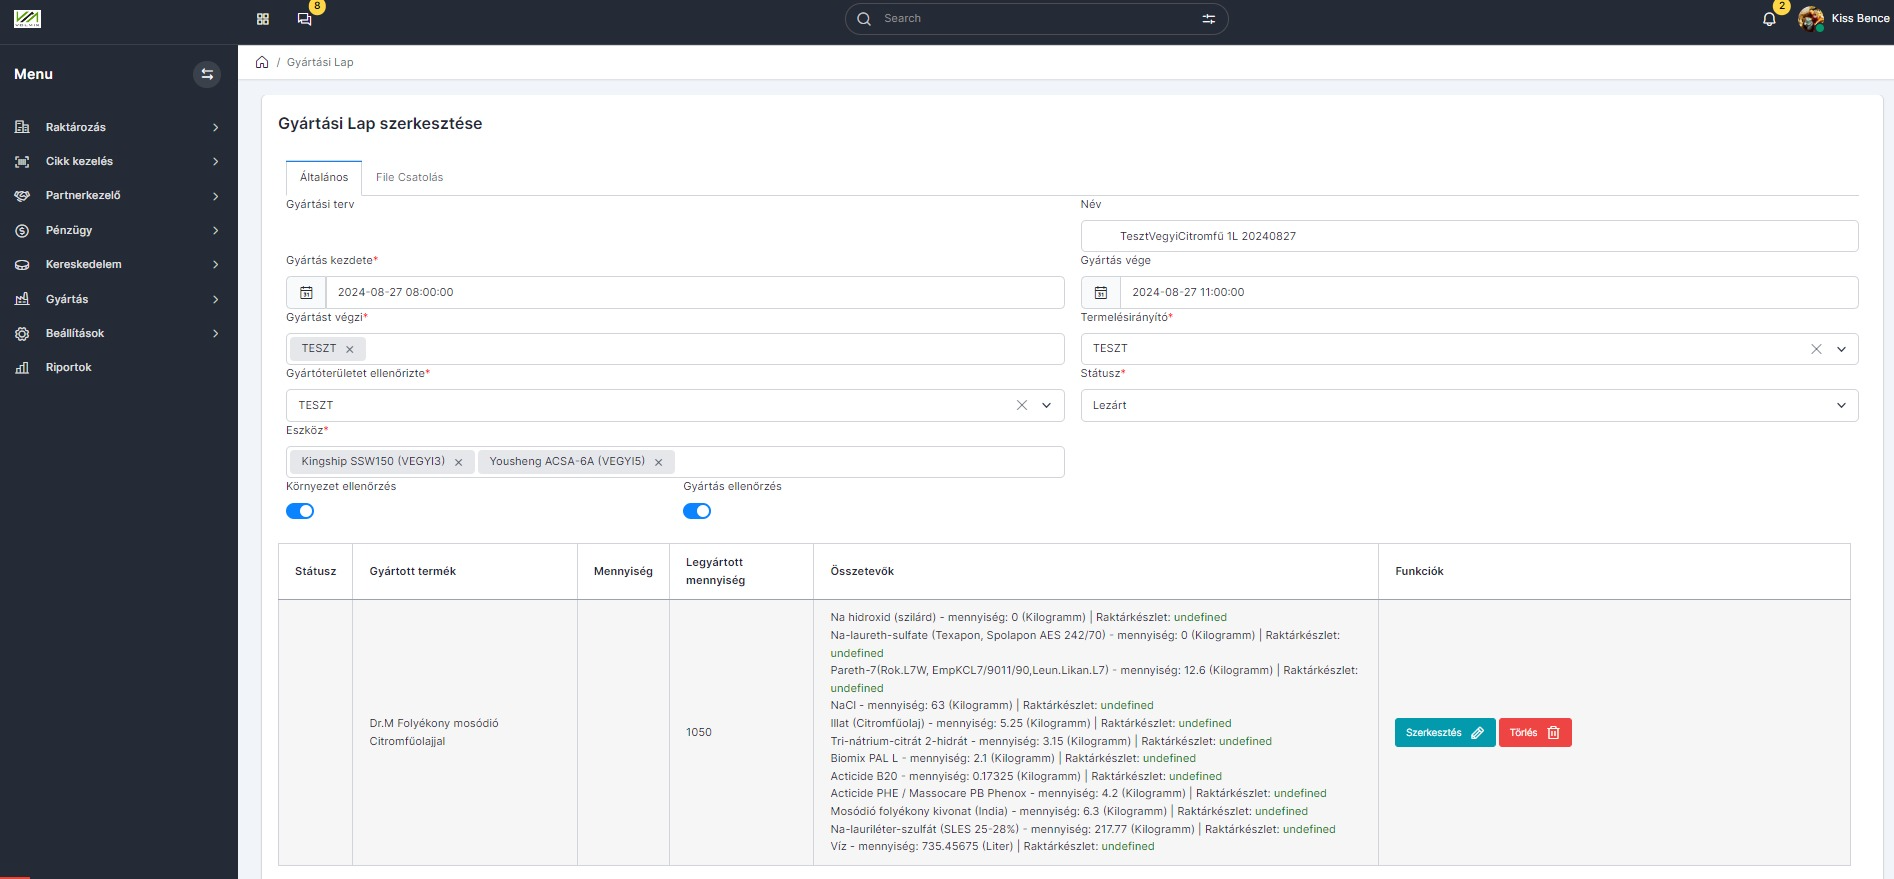Click the Pénzügy dollar icon
1894x879 pixels.
[22, 230]
